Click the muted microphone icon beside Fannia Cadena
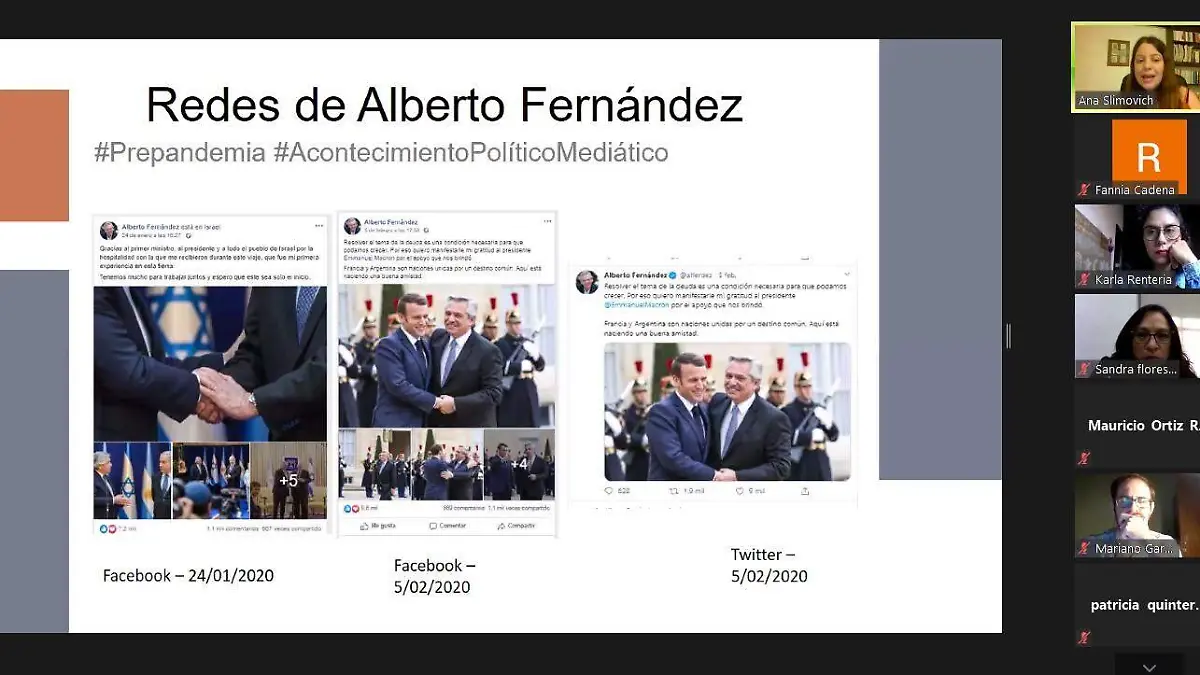Screen dimensions: 1200x675 (x=1083, y=190)
